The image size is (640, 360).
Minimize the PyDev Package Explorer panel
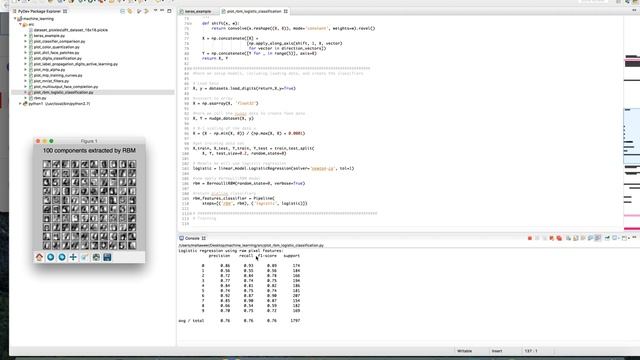[162, 11]
